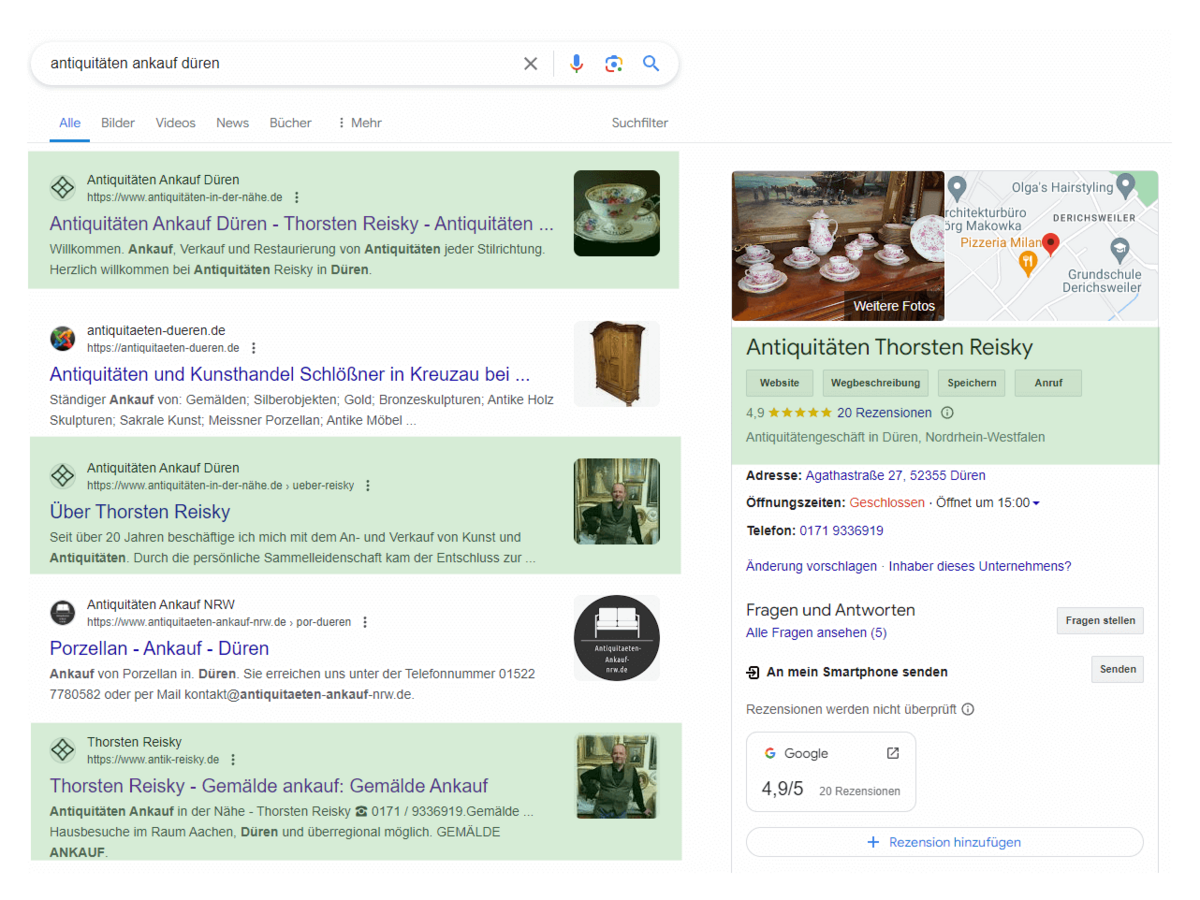The image size is (1200, 900).
Task: Switch to the Bücher tab
Action: 290,123
